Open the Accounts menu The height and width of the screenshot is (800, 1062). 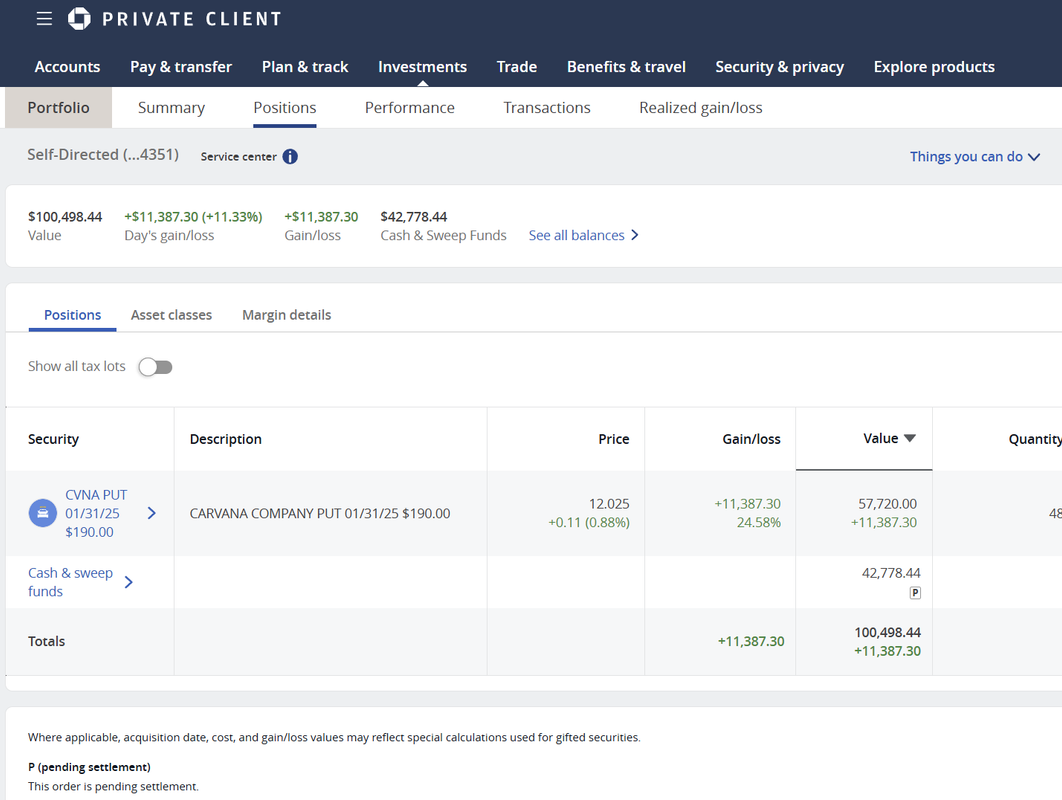(67, 67)
